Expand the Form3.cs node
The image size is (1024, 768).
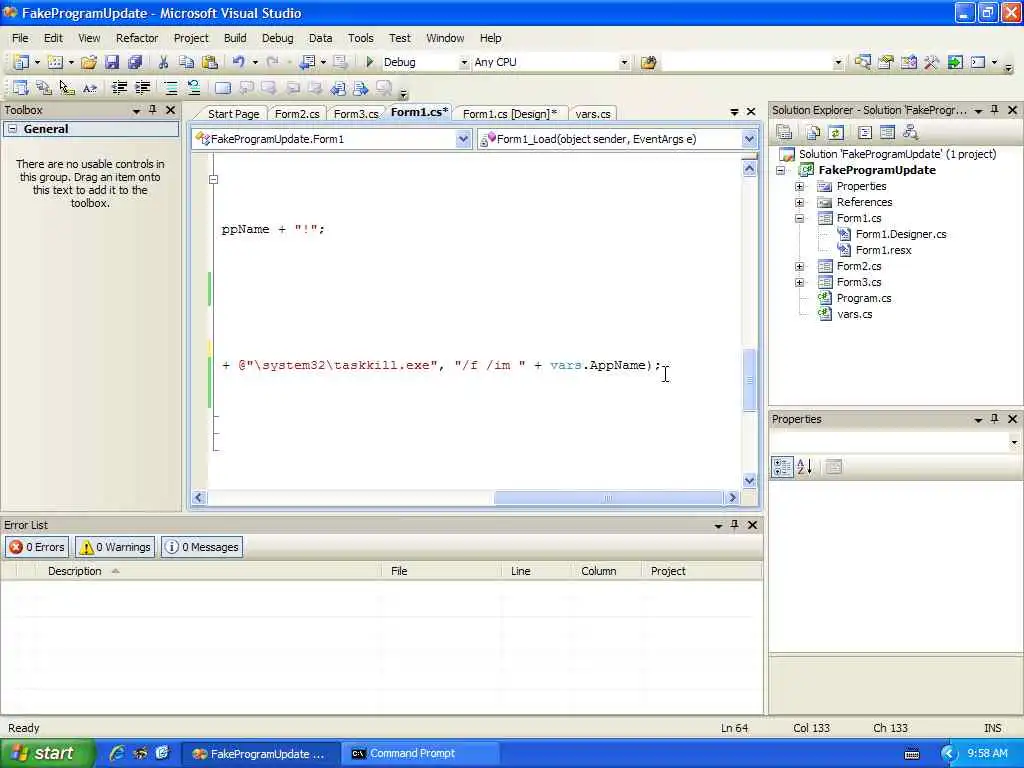(799, 282)
